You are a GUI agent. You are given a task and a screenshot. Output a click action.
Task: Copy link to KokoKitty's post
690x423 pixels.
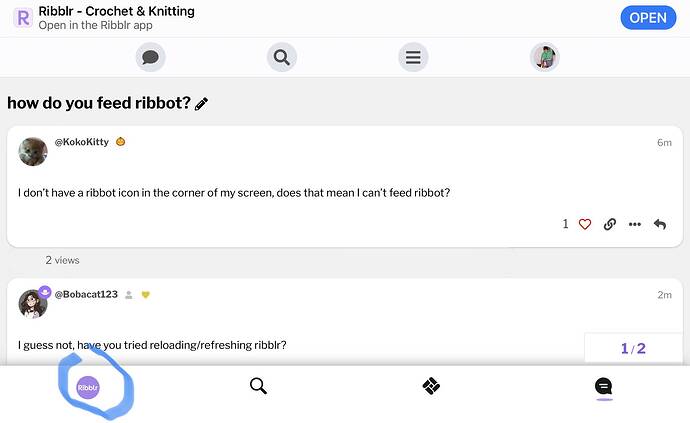[x=609, y=224]
